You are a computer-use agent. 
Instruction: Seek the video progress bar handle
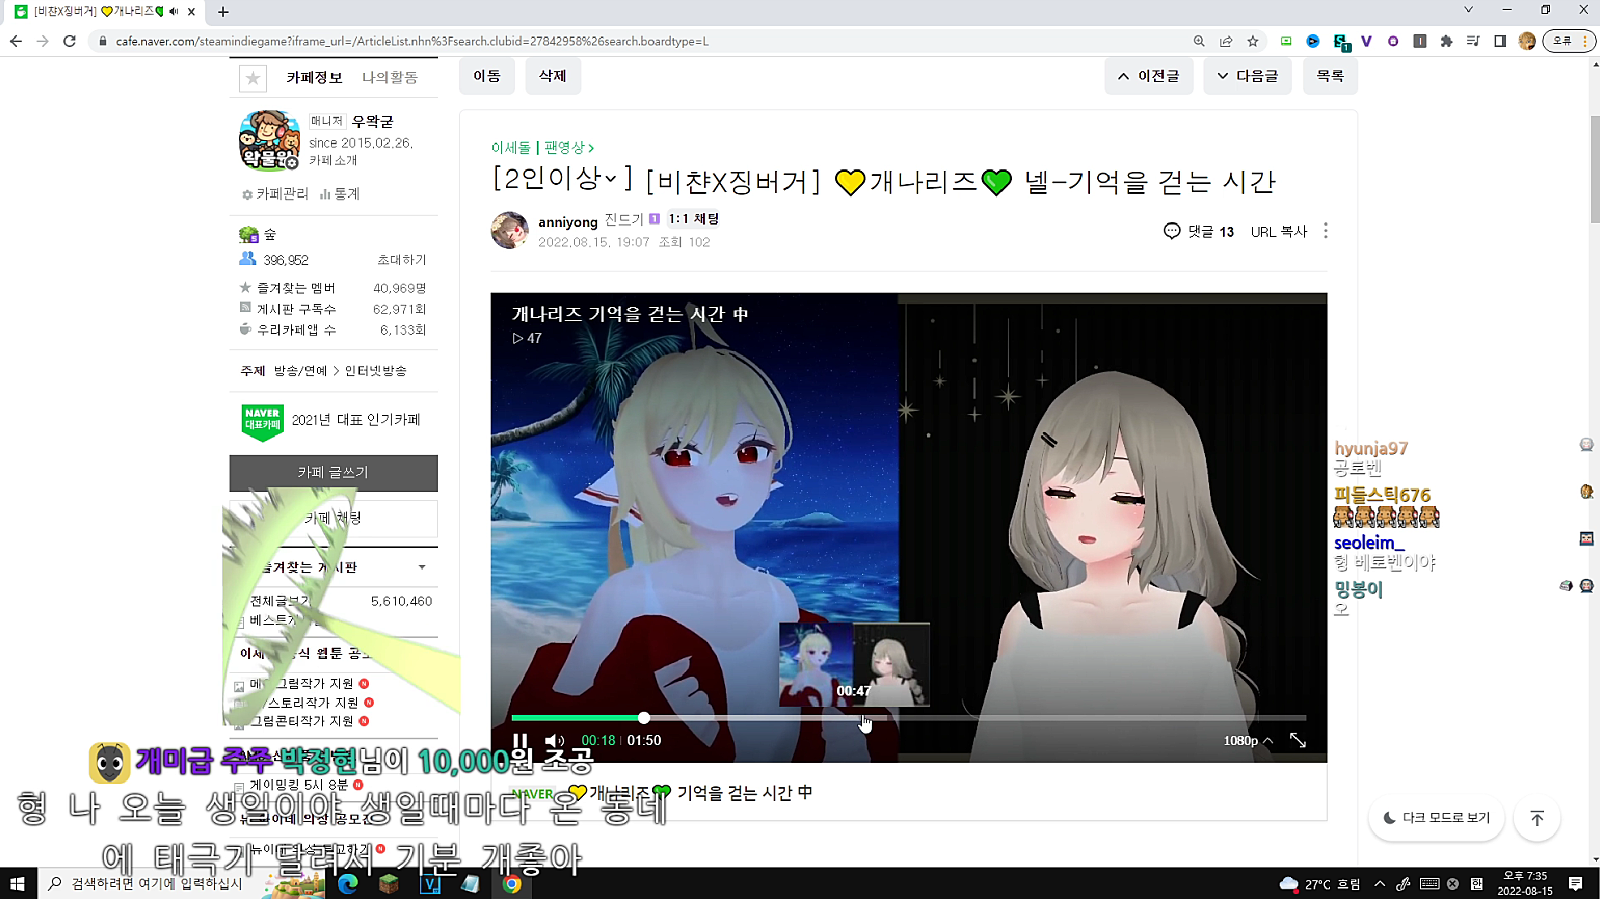(x=644, y=717)
